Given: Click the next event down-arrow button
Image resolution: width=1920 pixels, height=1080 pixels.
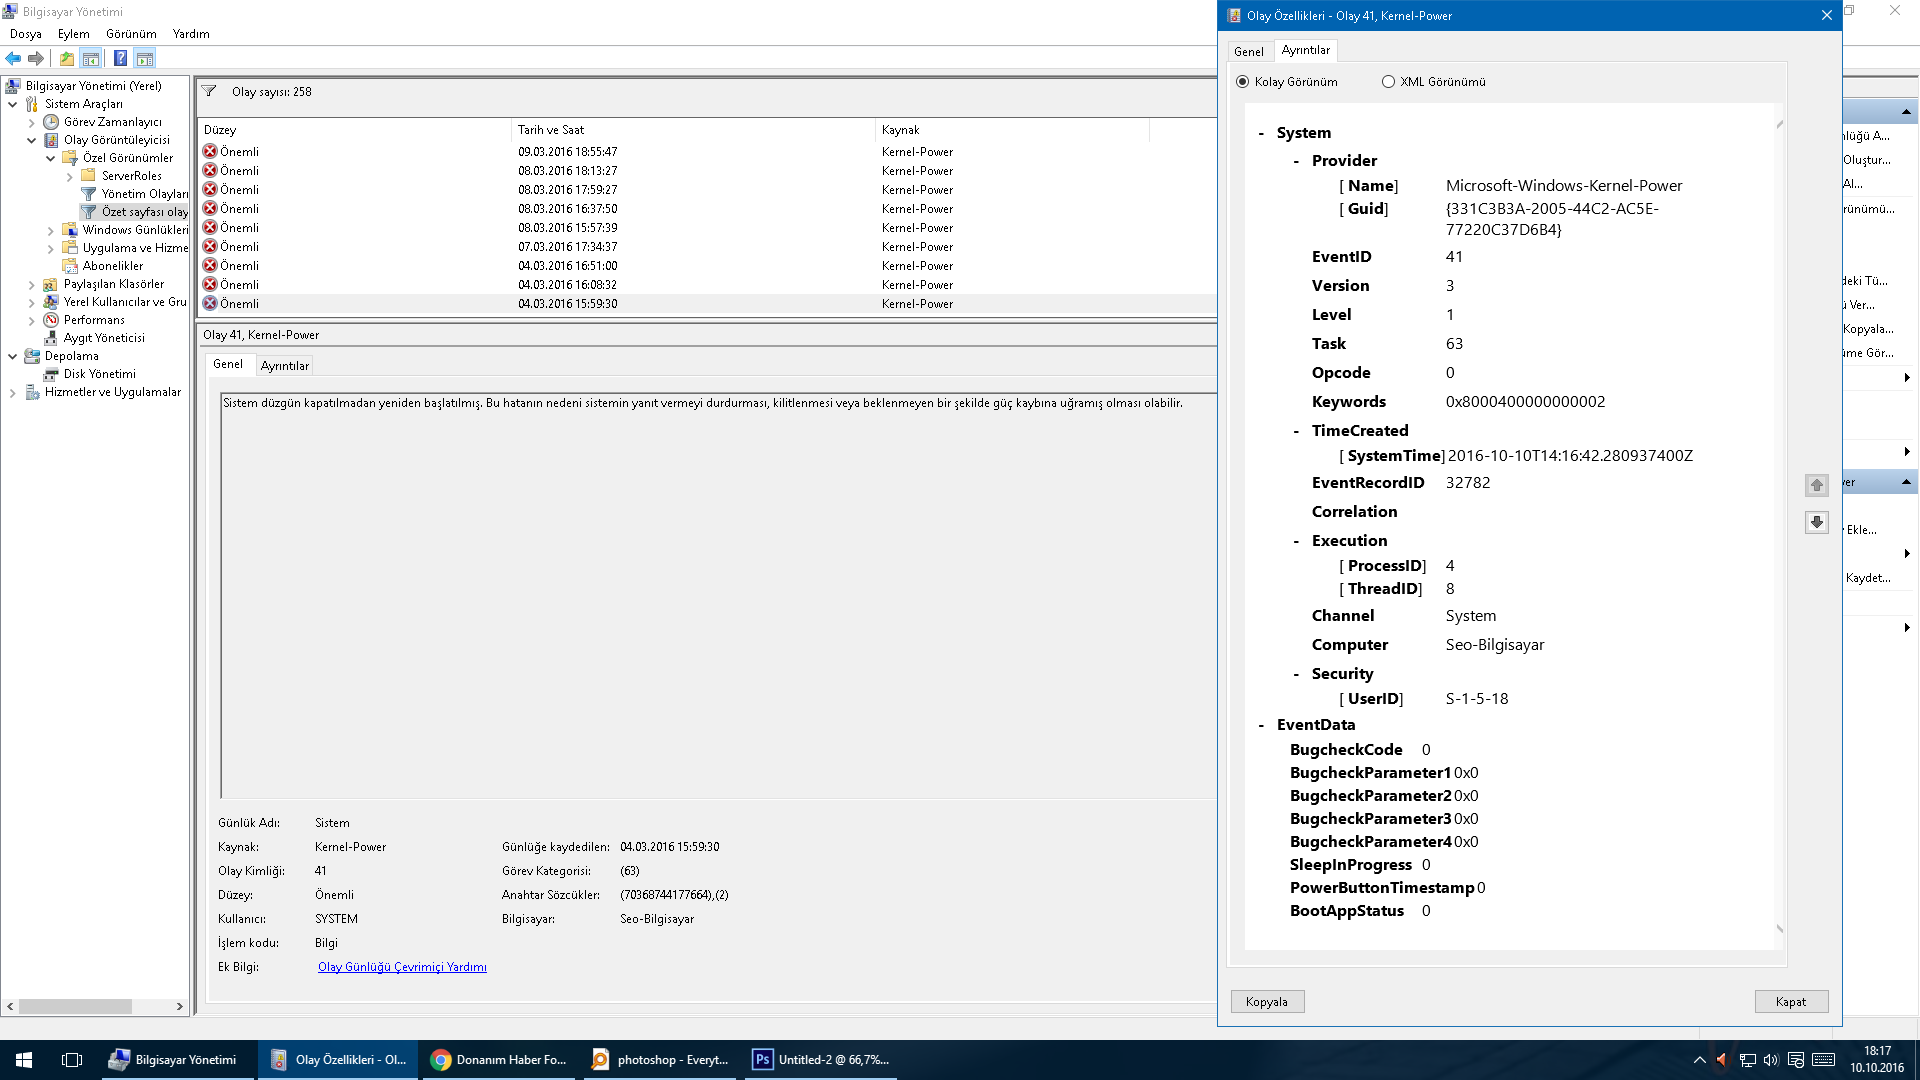Looking at the screenshot, I should (x=1816, y=522).
